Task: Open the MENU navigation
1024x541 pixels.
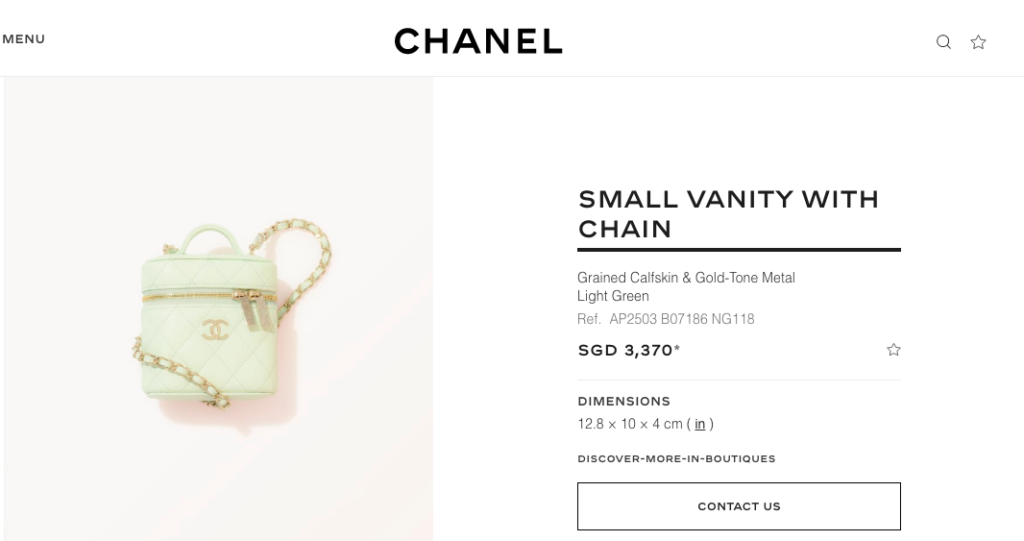Action: tap(24, 39)
